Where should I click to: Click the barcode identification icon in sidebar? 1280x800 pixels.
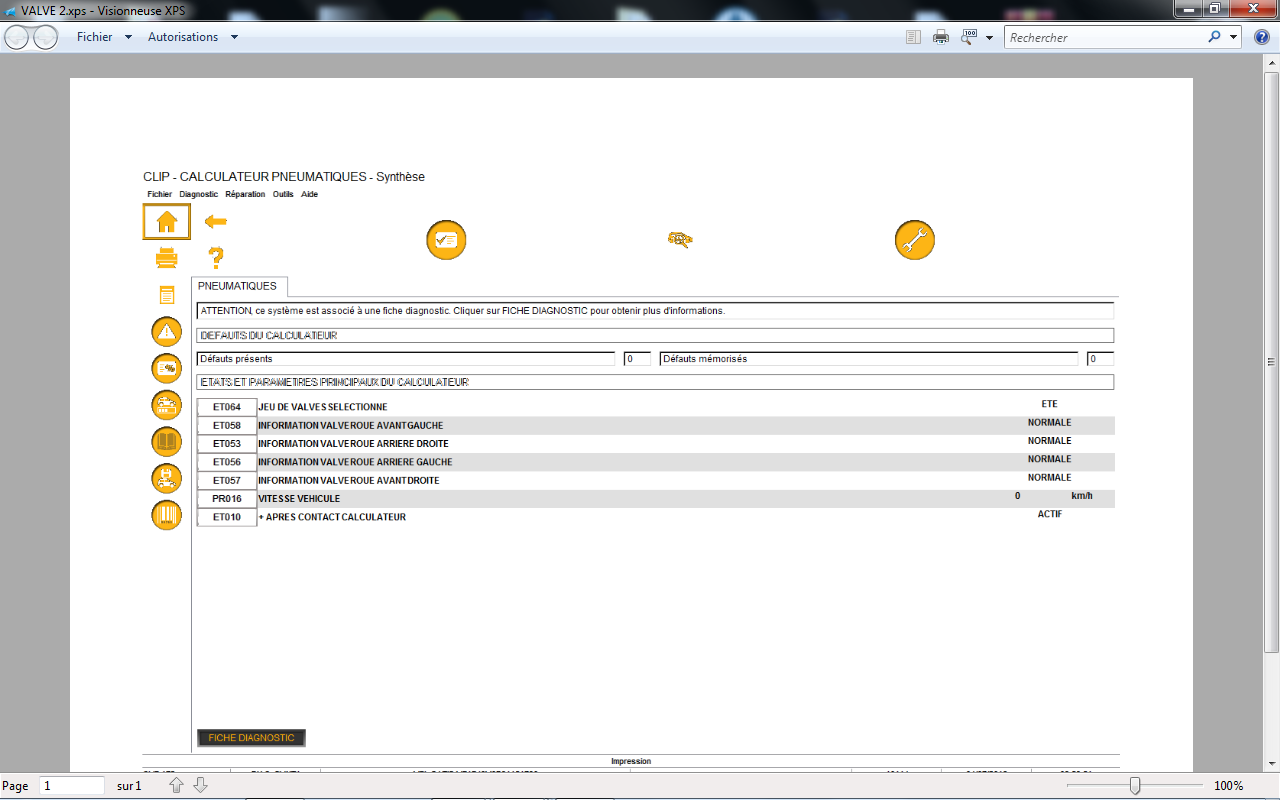tap(166, 515)
